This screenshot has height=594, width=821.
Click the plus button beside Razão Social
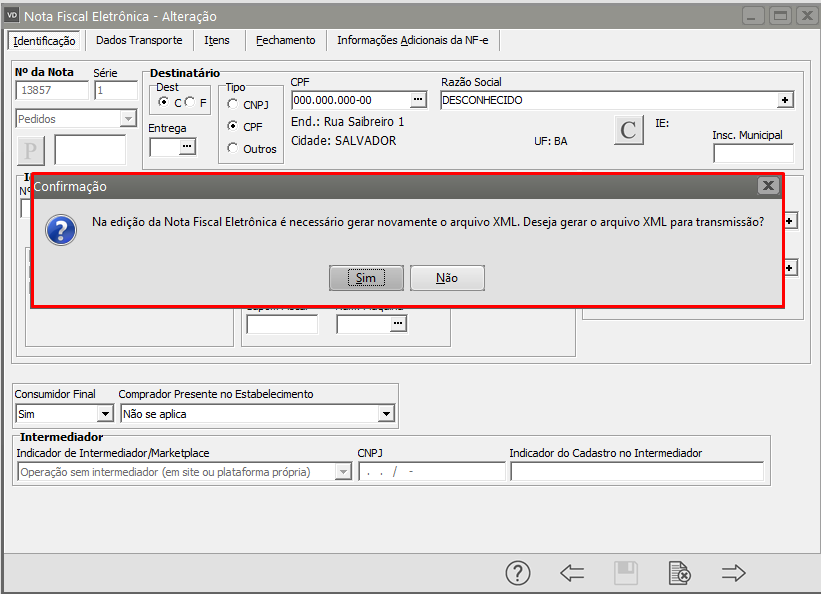[786, 100]
